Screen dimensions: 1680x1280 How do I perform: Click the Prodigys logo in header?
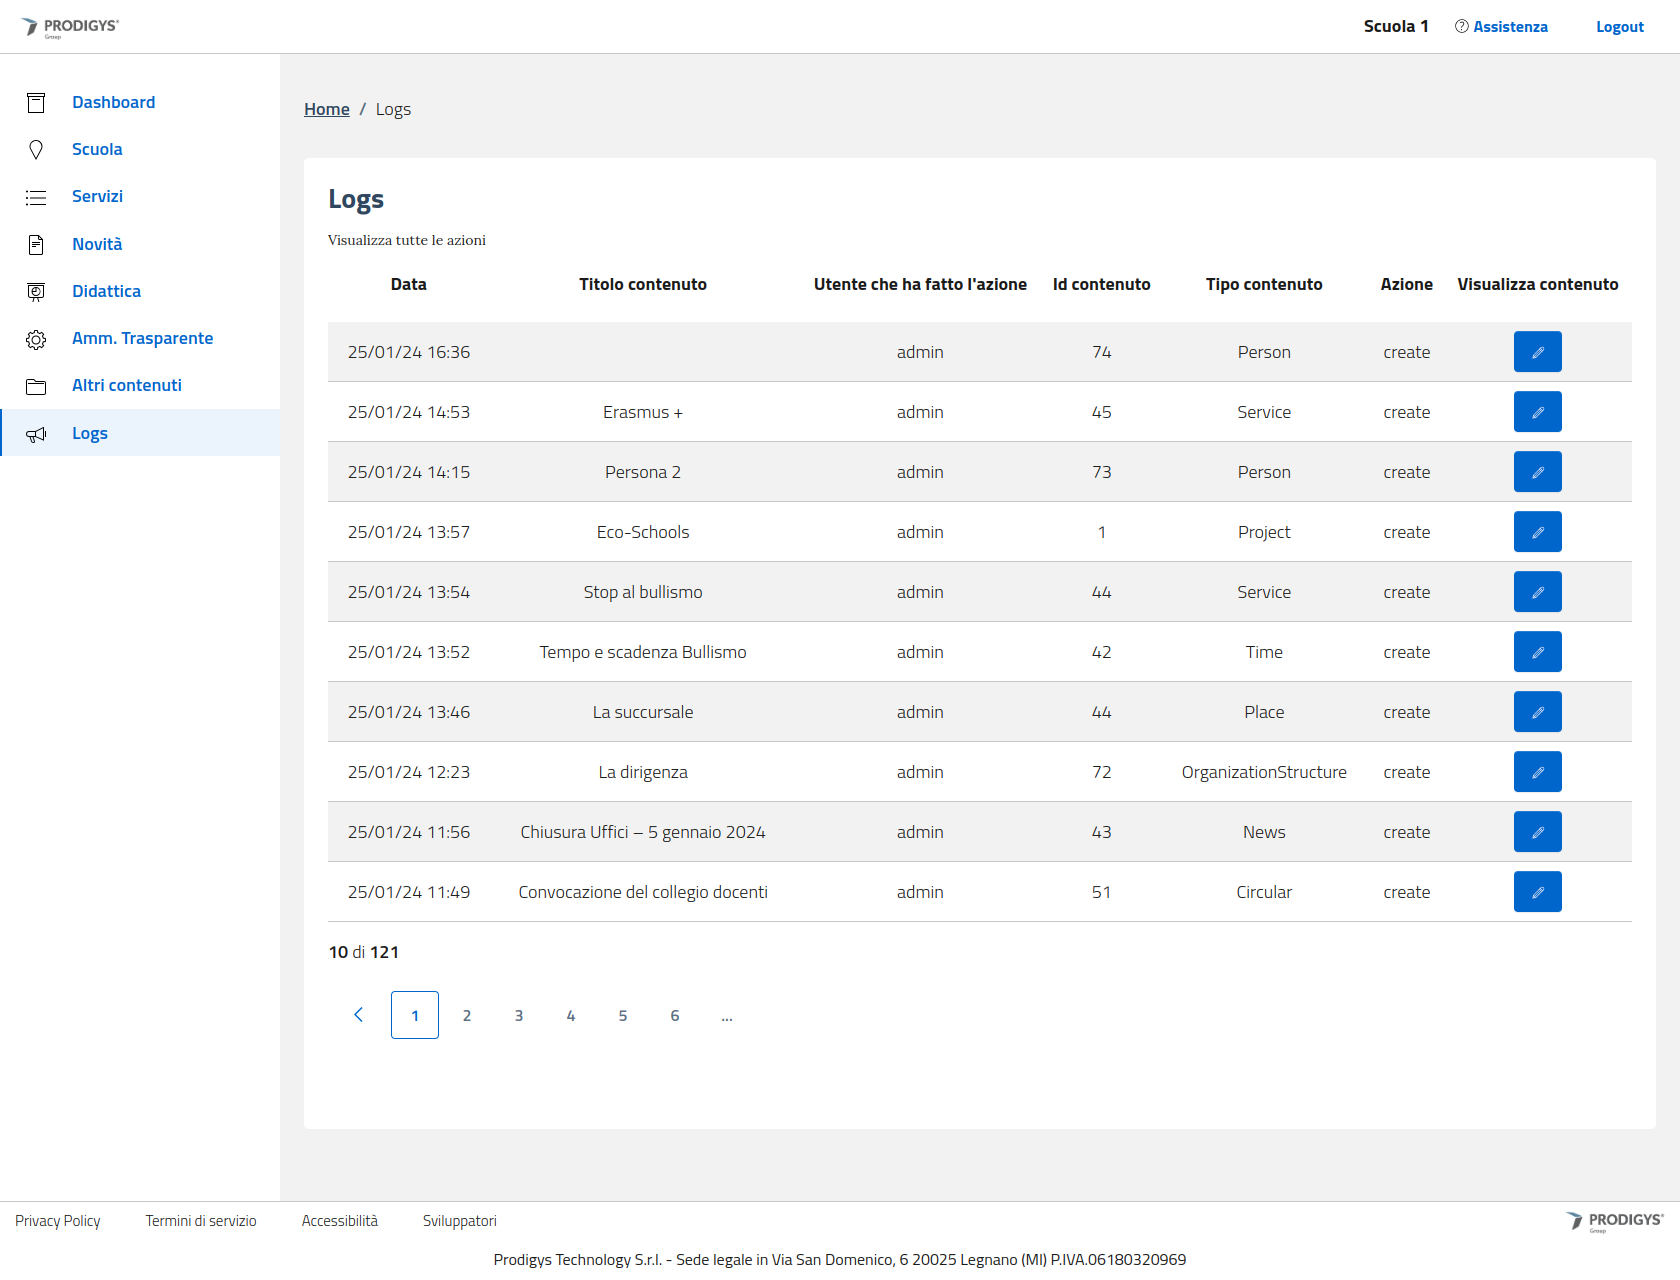coord(70,27)
